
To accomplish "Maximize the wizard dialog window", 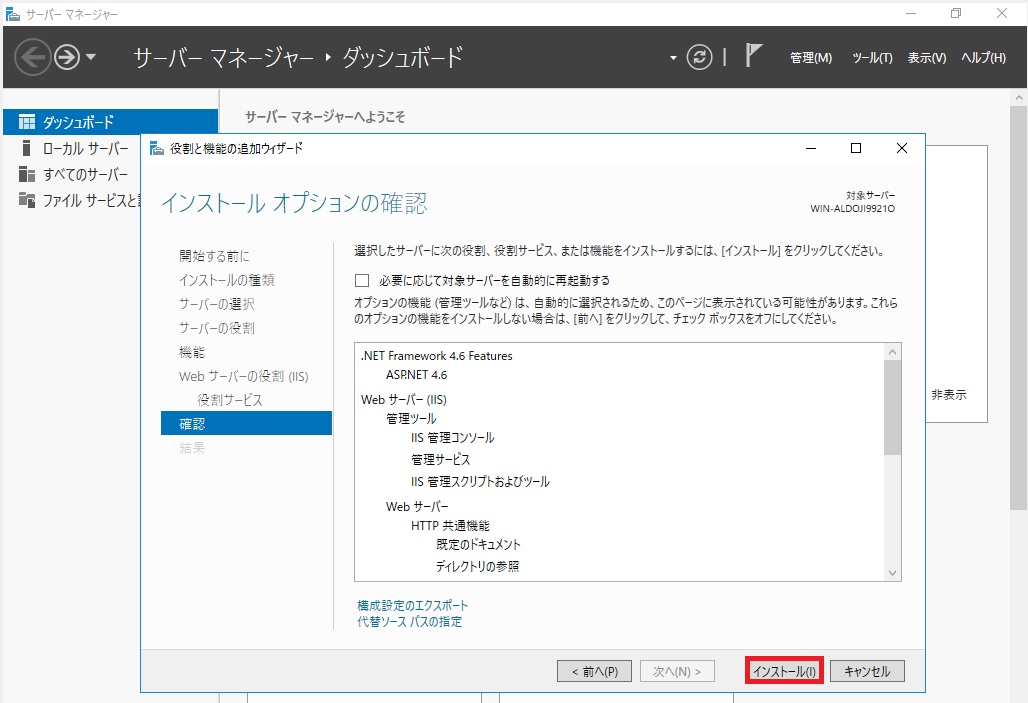I will pyautogui.click(x=856, y=148).
